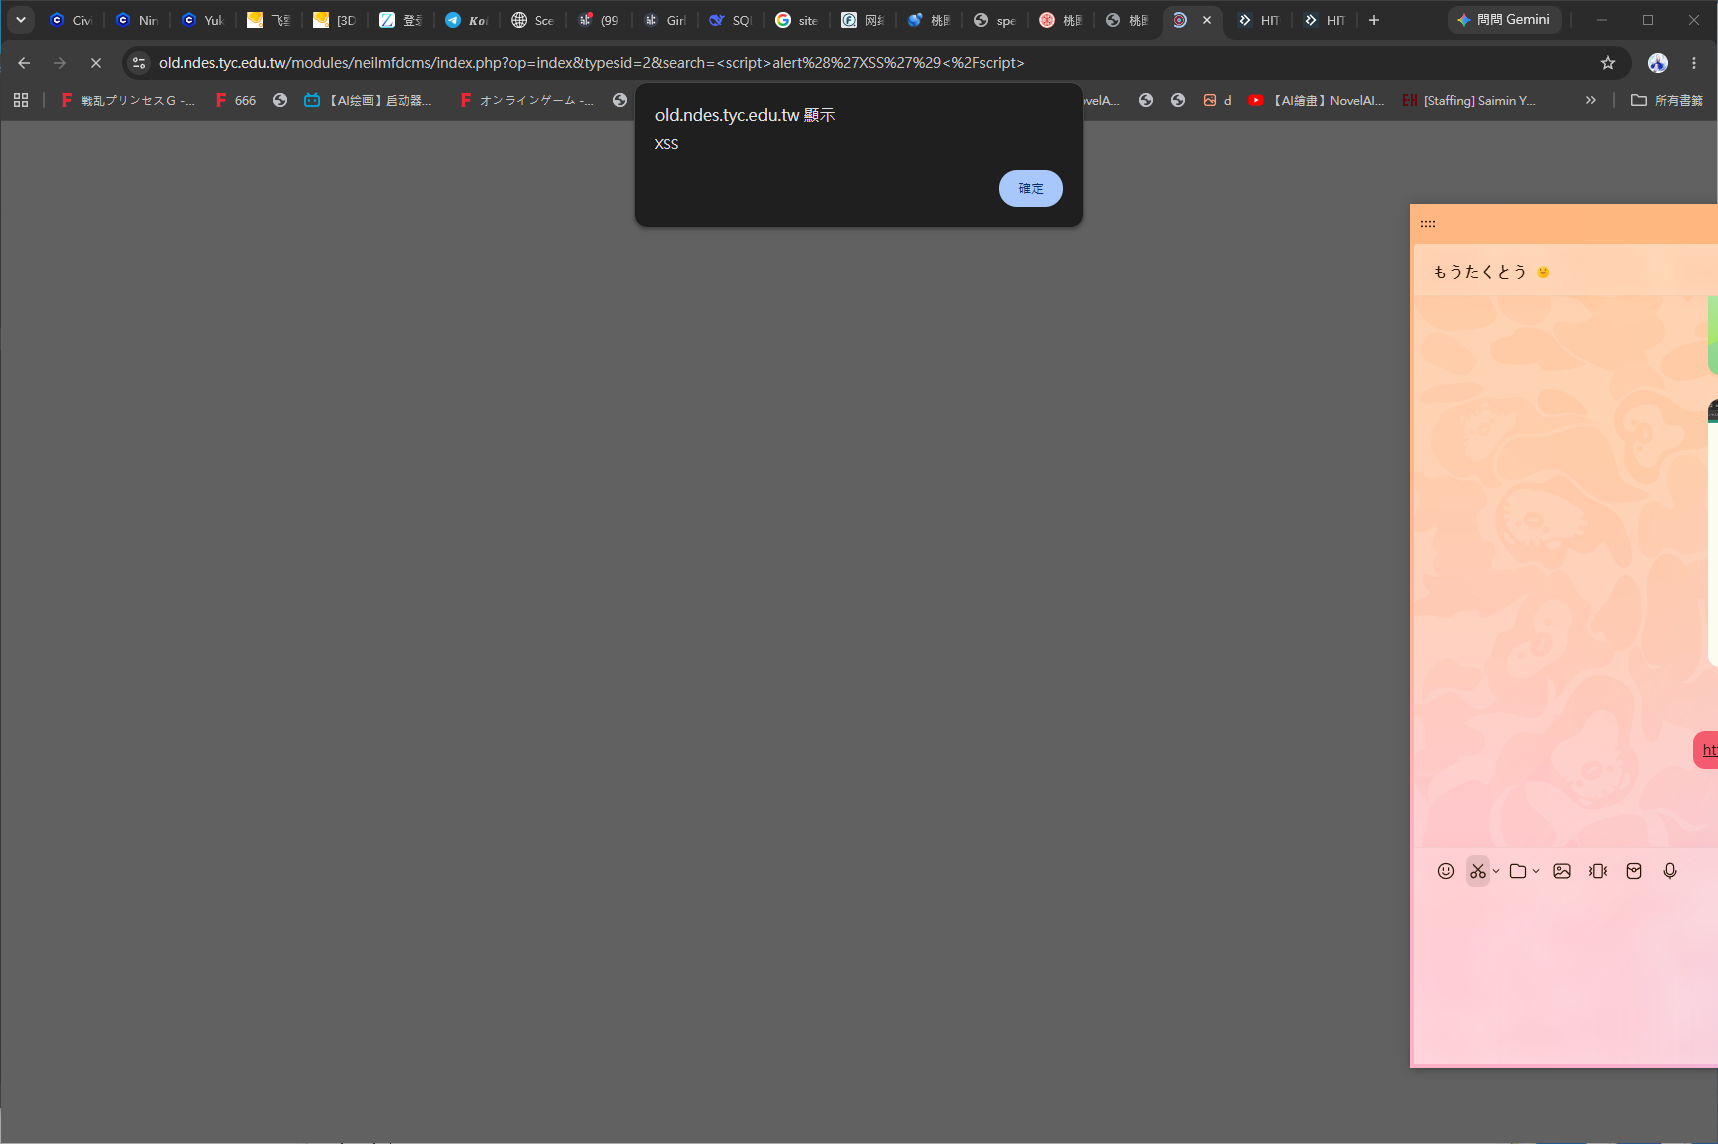Click the folder icon in chat toolbar
The width and height of the screenshot is (1718, 1144).
pos(1518,871)
